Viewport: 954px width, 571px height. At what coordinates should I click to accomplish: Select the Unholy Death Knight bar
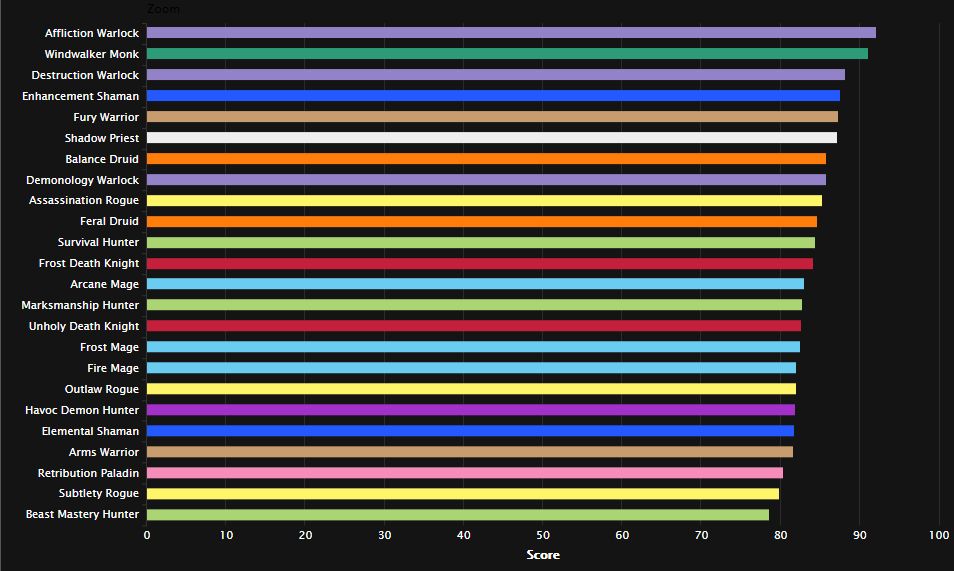(x=474, y=326)
